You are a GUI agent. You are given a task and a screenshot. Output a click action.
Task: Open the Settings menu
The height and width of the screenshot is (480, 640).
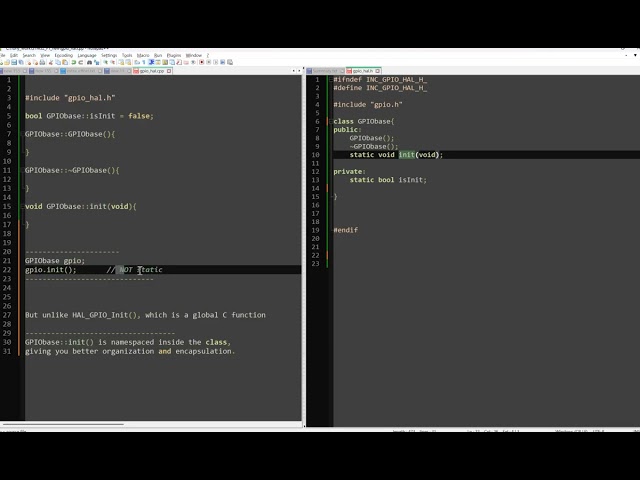click(109, 55)
